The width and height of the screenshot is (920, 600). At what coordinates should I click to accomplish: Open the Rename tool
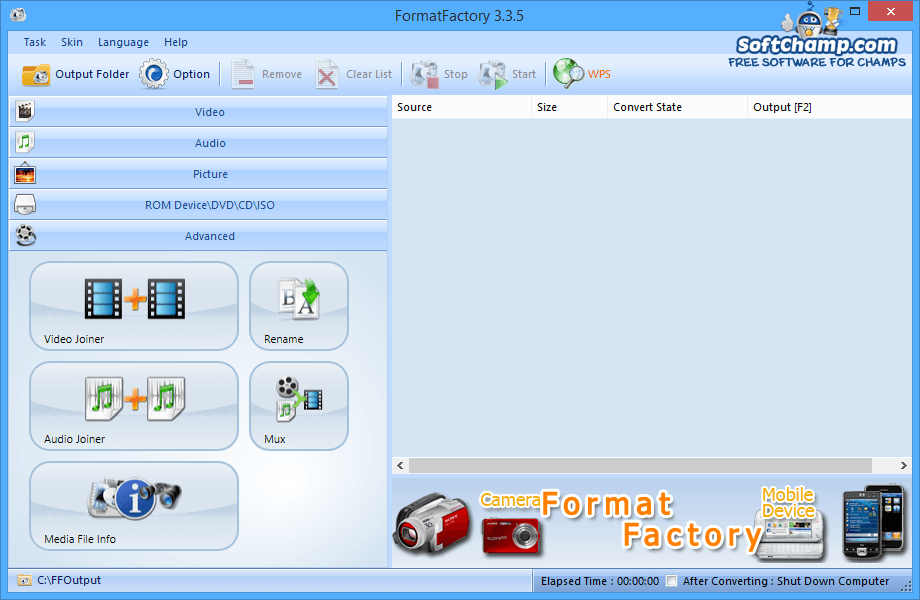[x=299, y=306]
